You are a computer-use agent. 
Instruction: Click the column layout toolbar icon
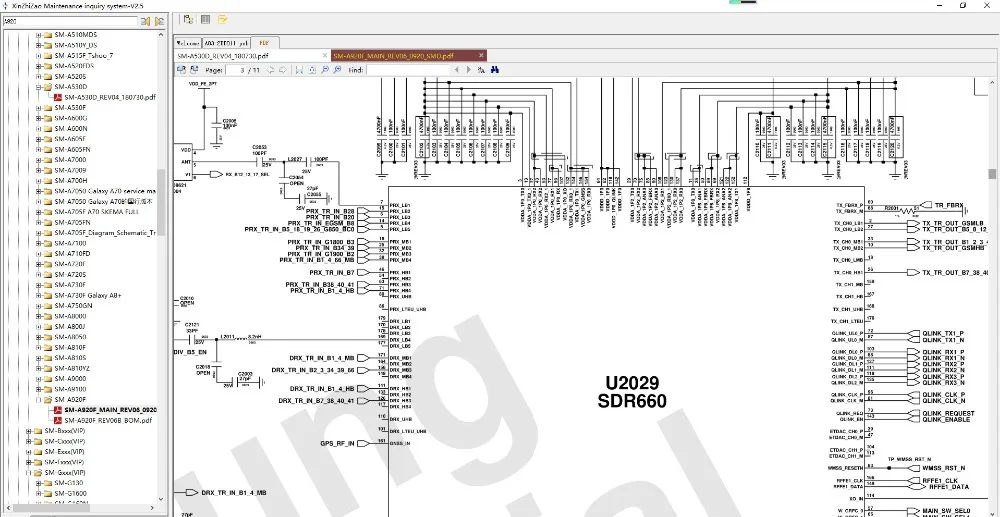tap(205, 19)
